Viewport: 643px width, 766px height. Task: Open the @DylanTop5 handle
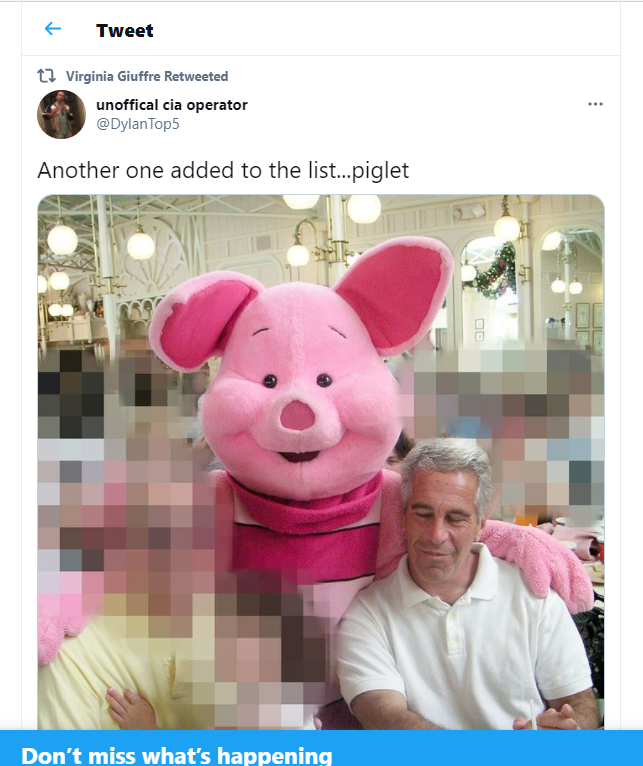(138, 124)
